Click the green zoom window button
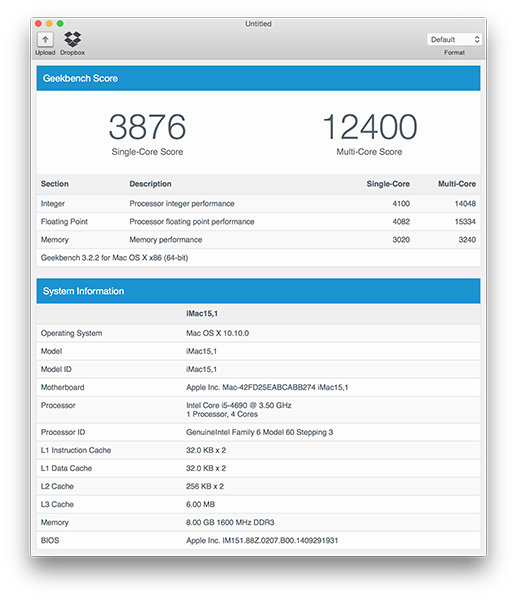The width and height of the screenshot is (517, 600). 60,24
